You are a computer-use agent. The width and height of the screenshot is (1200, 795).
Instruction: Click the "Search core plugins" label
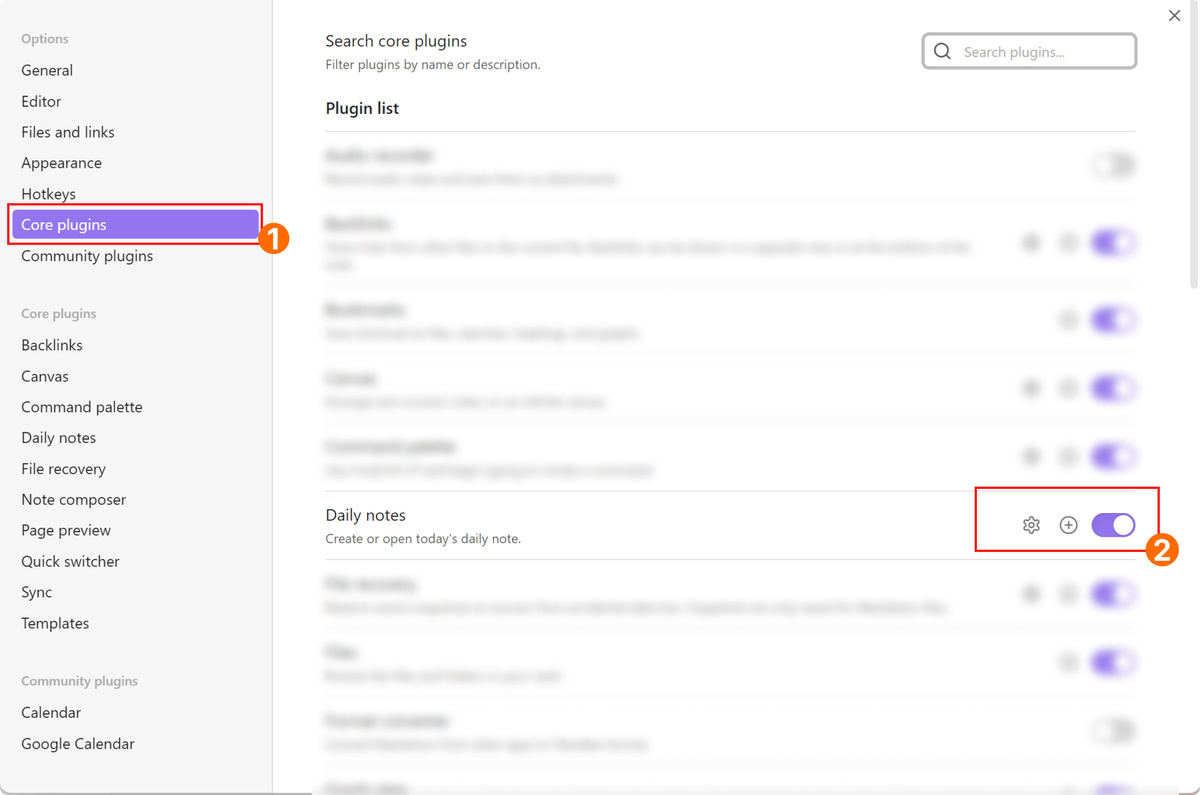(396, 41)
